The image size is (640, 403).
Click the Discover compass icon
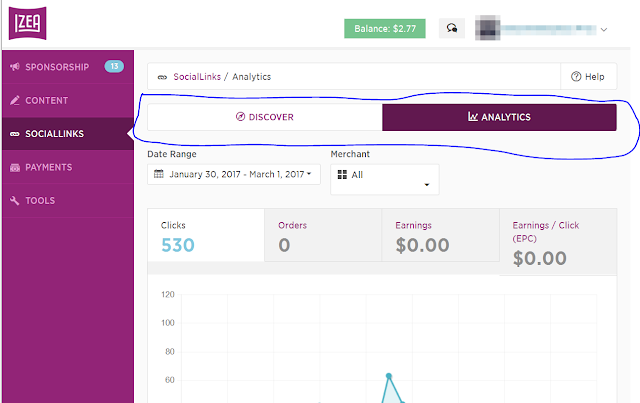[x=240, y=117]
